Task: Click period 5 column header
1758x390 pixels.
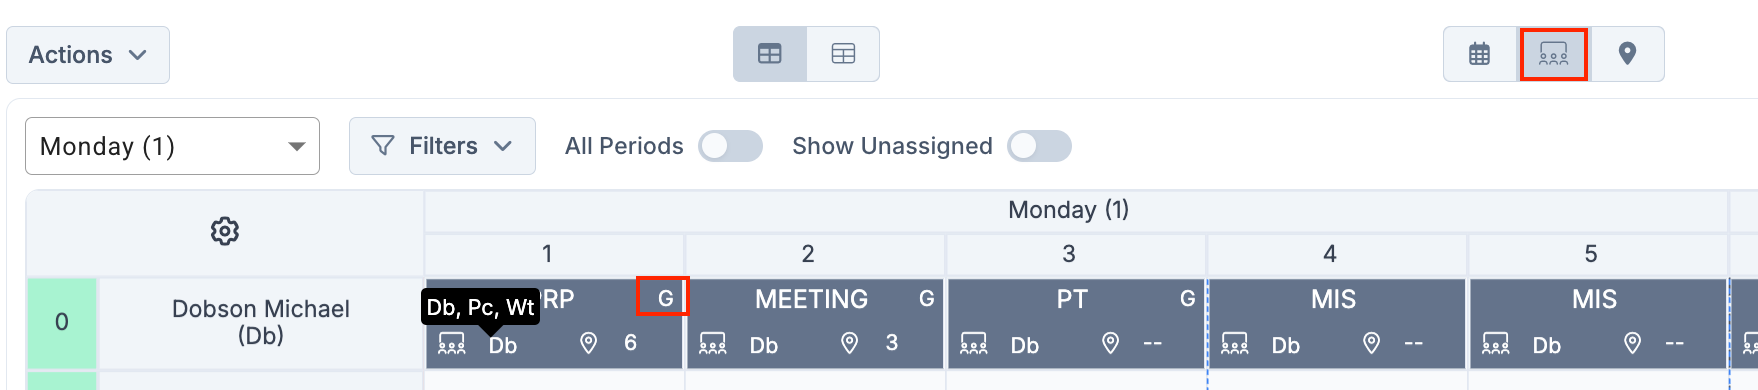Action: pos(1591,254)
